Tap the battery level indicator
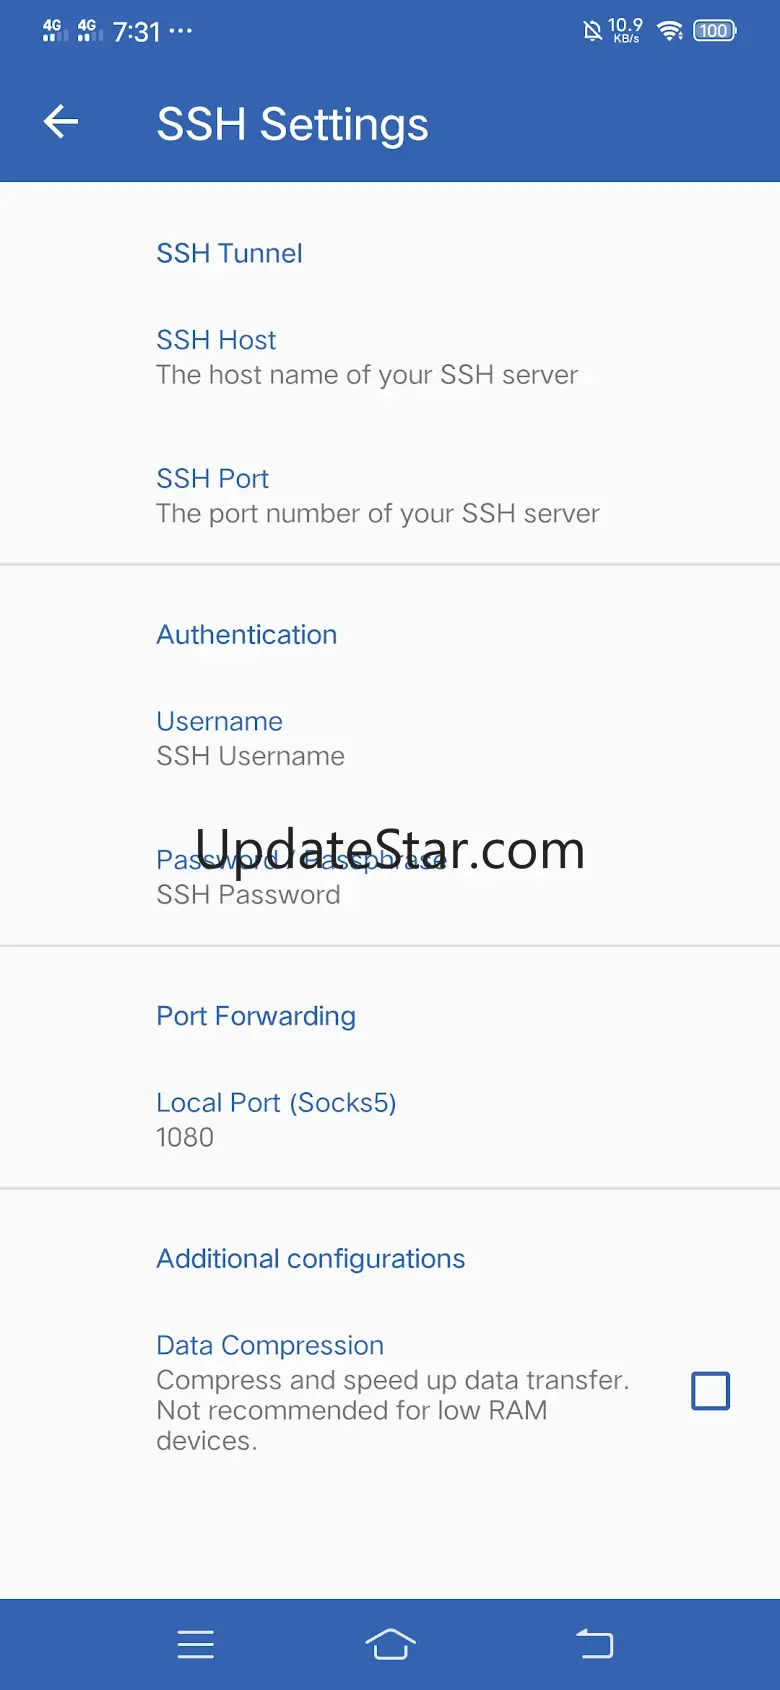Screen dimensions: 780x1690 [715, 31]
